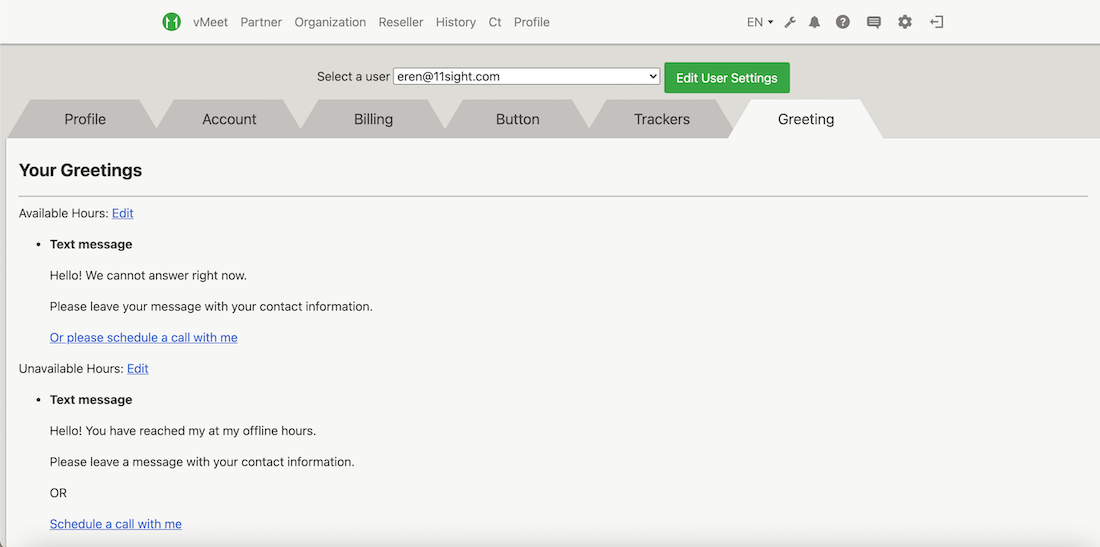Screen dimensions: 1100x547
Task: Open the Reseller menu item
Action: (401, 22)
